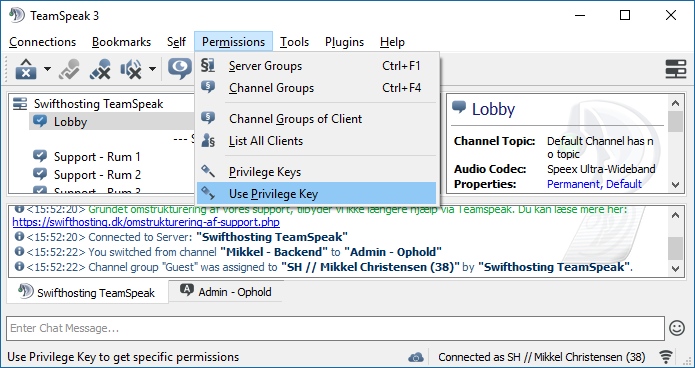The height and width of the screenshot is (368, 695).
Task: Expand the disconnect button dropdown arrow
Action: click(x=47, y=69)
